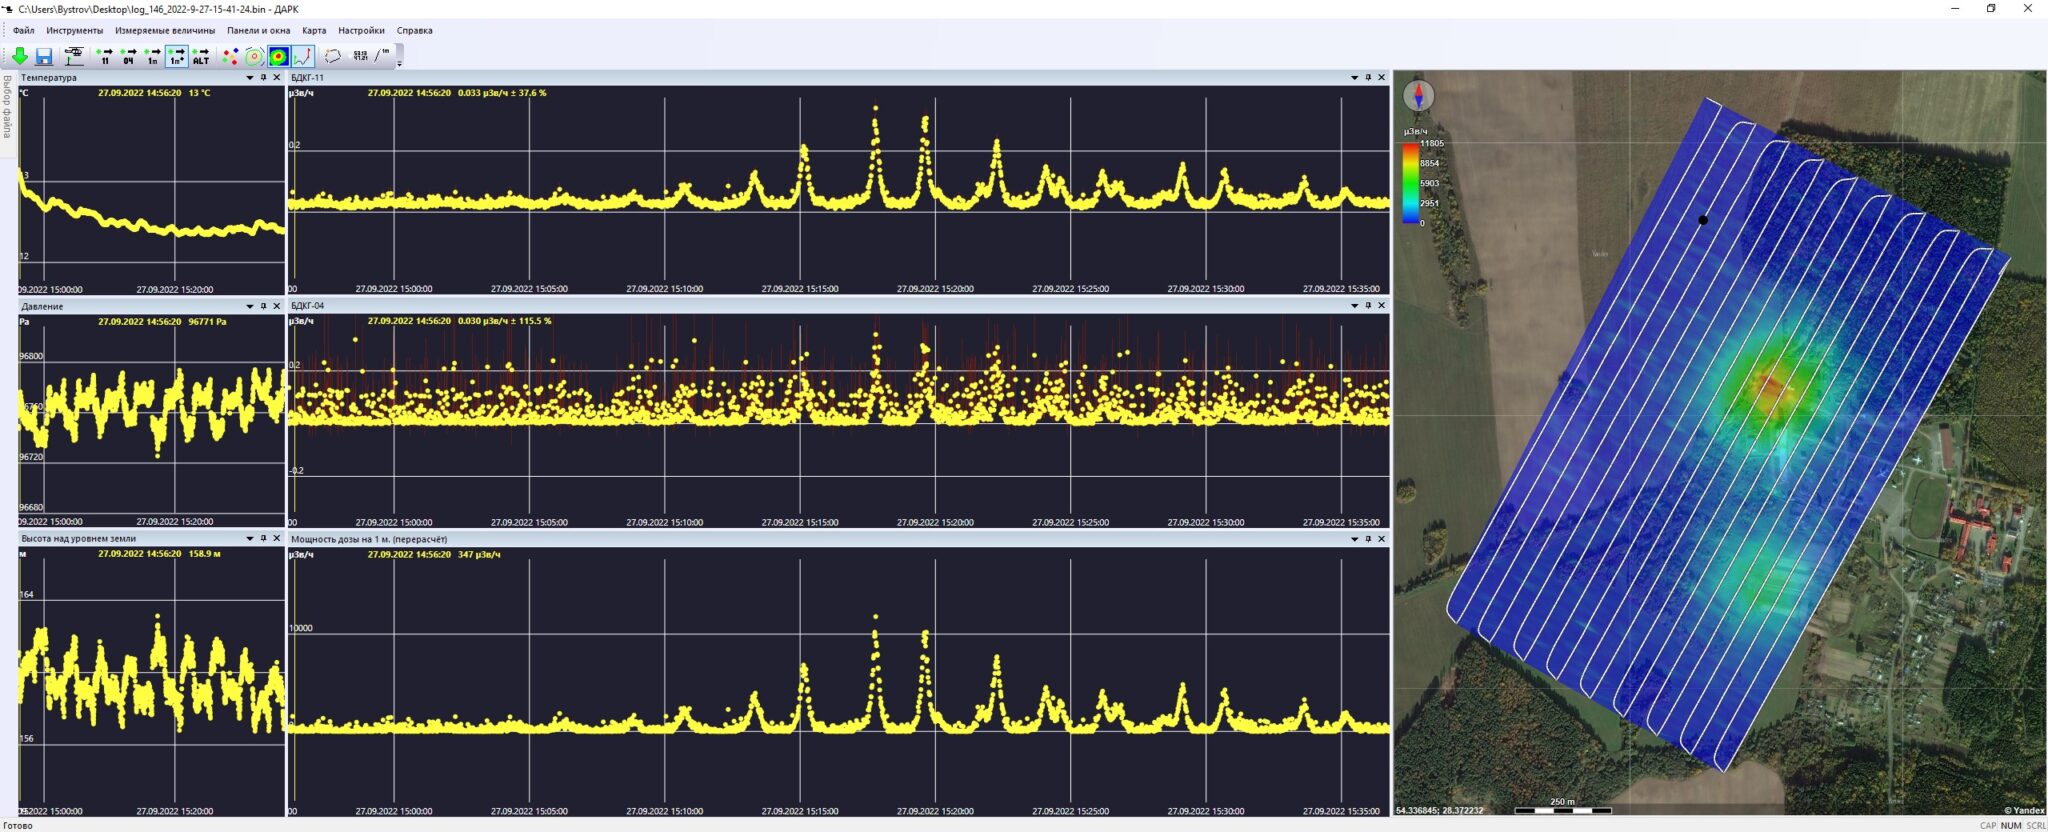Click the map coordinates '54.336845; 28.372232'
Viewport: 2048px width, 832px height.
coord(1439,810)
